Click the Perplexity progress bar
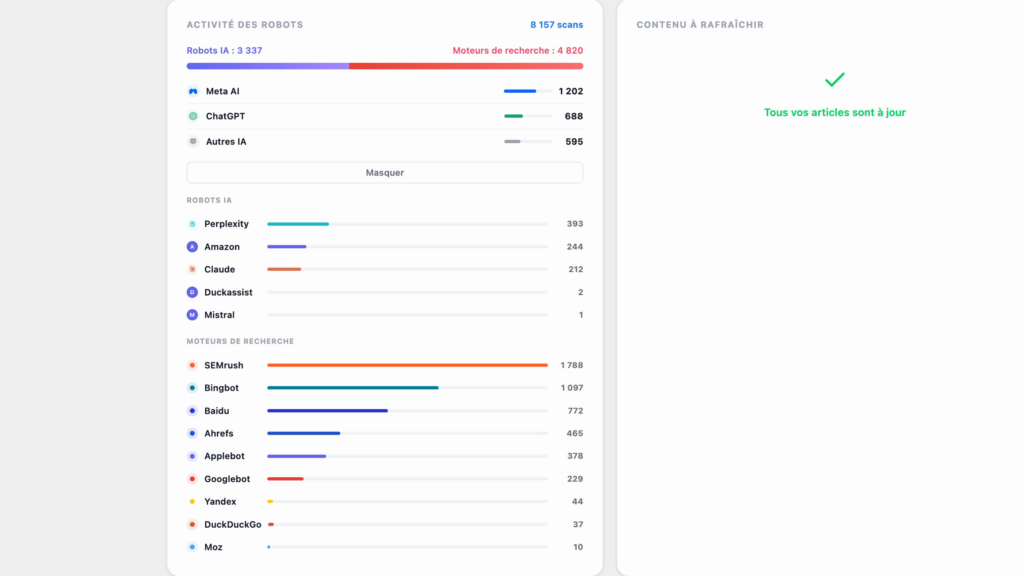Image resolution: width=1024 pixels, height=576 pixels. coord(408,224)
